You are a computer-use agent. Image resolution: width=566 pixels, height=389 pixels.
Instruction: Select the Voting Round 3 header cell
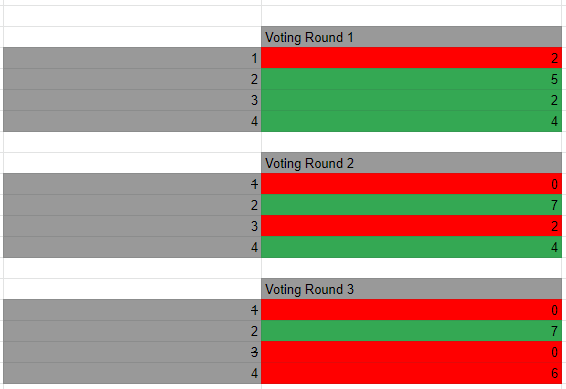click(x=412, y=289)
